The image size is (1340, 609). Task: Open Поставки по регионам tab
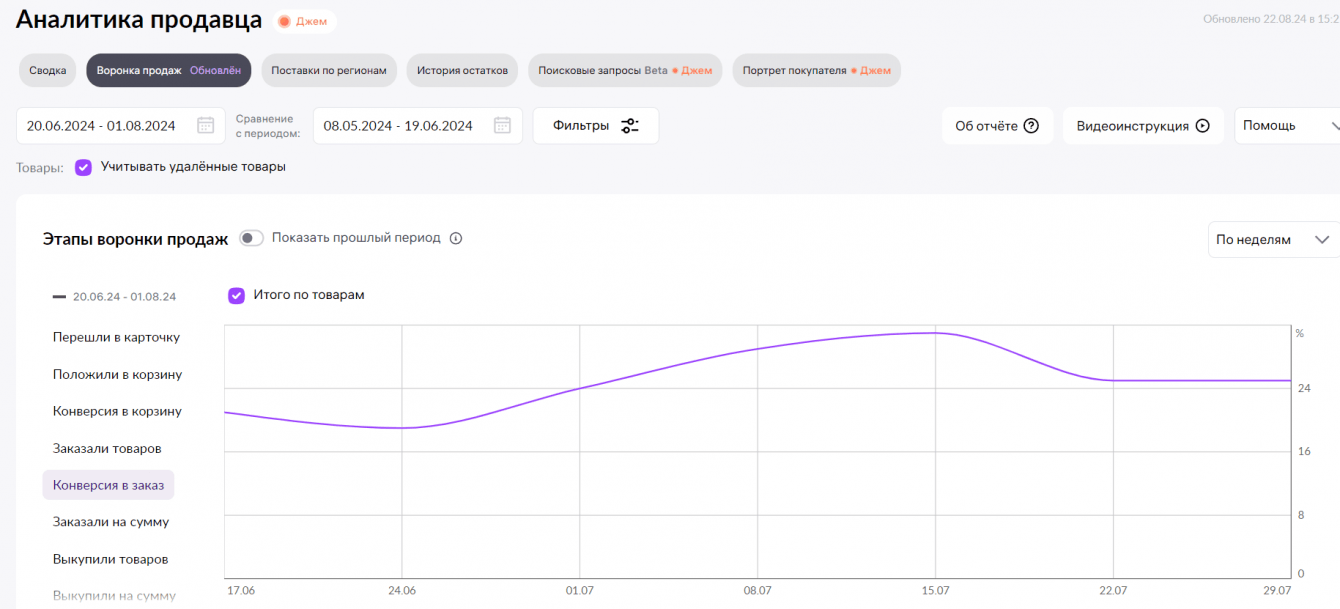329,71
